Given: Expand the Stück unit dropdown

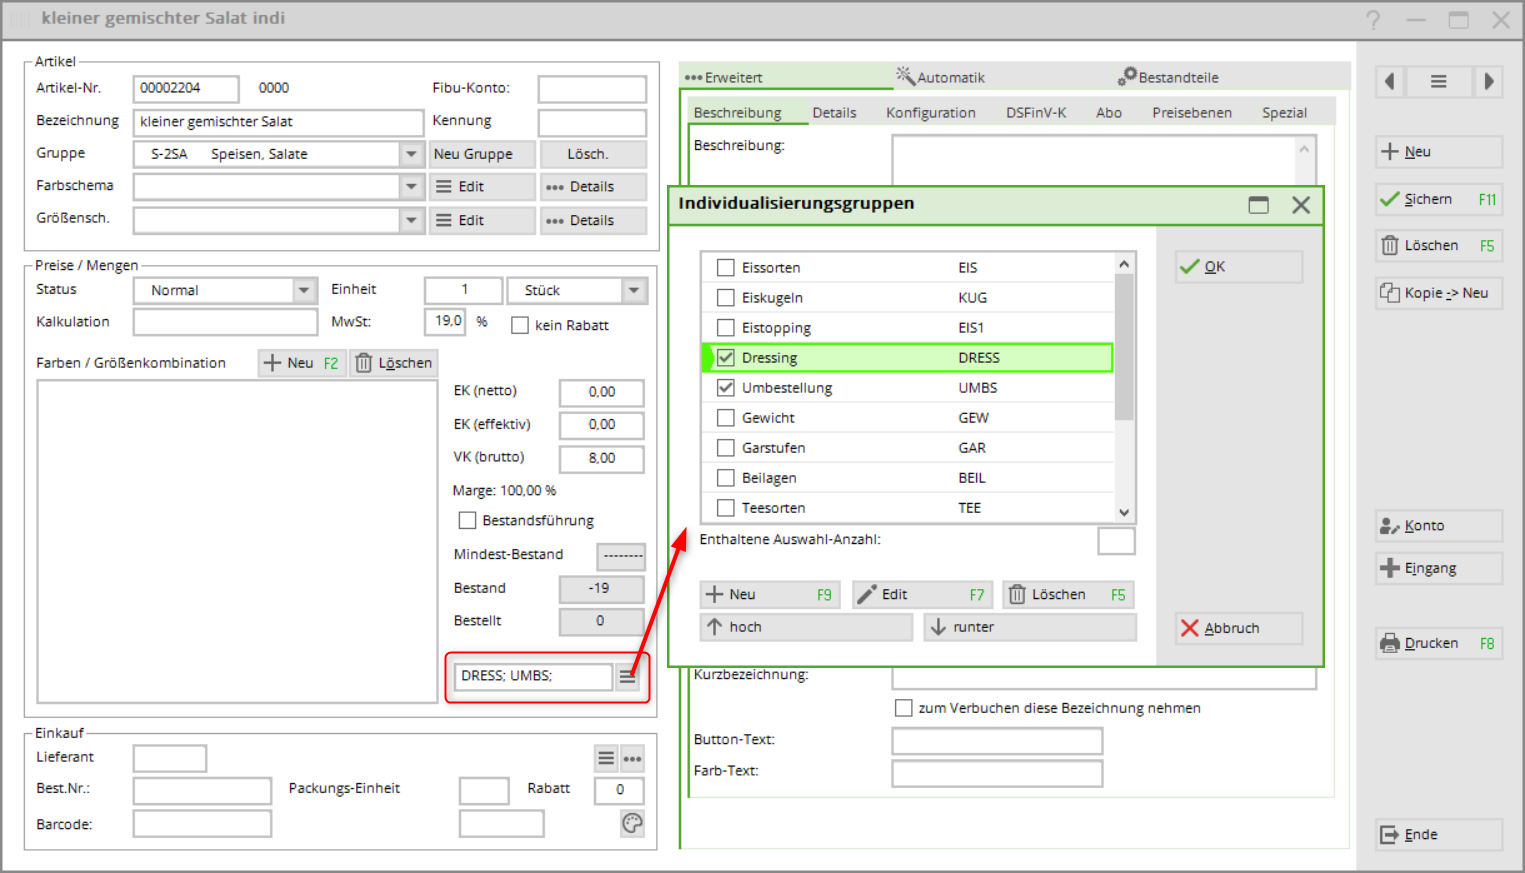Looking at the screenshot, I should pyautogui.click(x=634, y=290).
